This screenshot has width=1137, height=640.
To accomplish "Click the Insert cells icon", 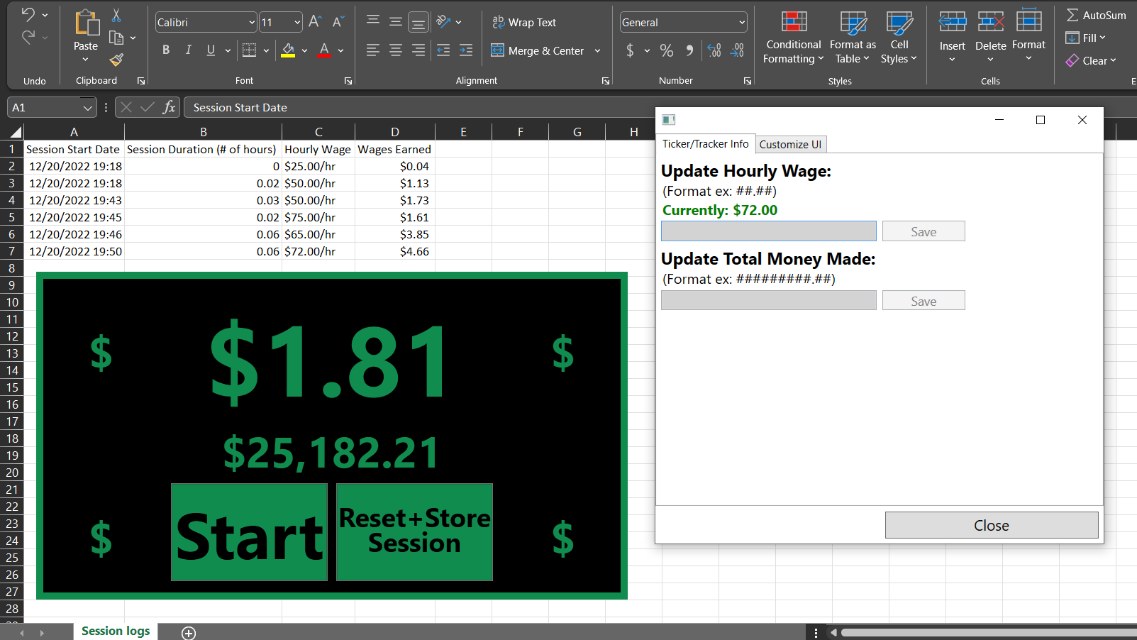I will point(952,22).
